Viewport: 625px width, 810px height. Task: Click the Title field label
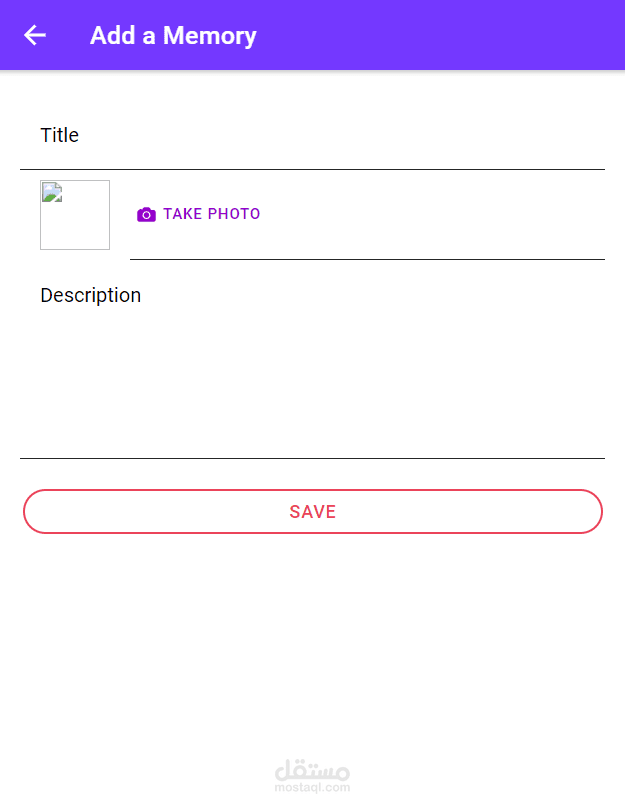click(60, 135)
